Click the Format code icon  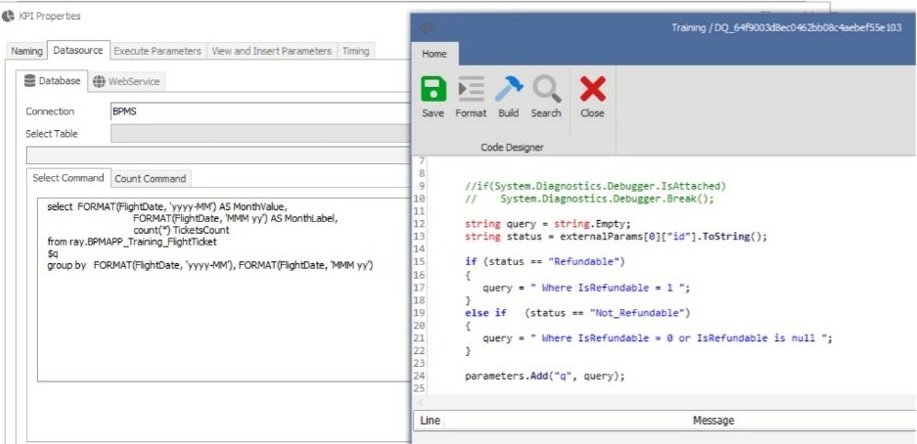pyautogui.click(x=471, y=90)
